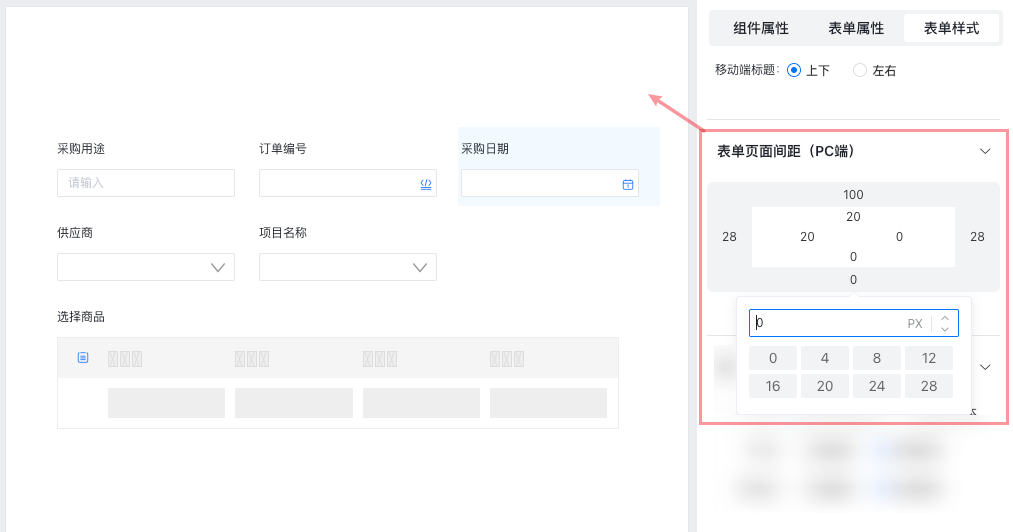Open the 项目名称 dropdown
The image size is (1013, 532).
tap(347, 267)
